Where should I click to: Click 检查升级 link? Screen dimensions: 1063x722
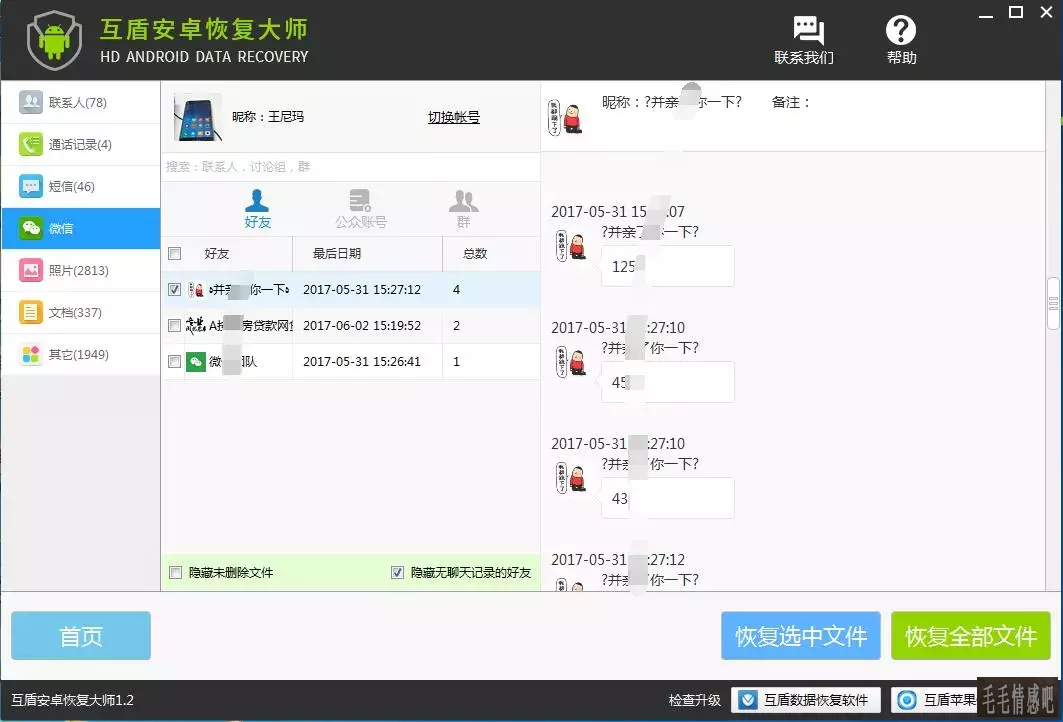[694, 700]
